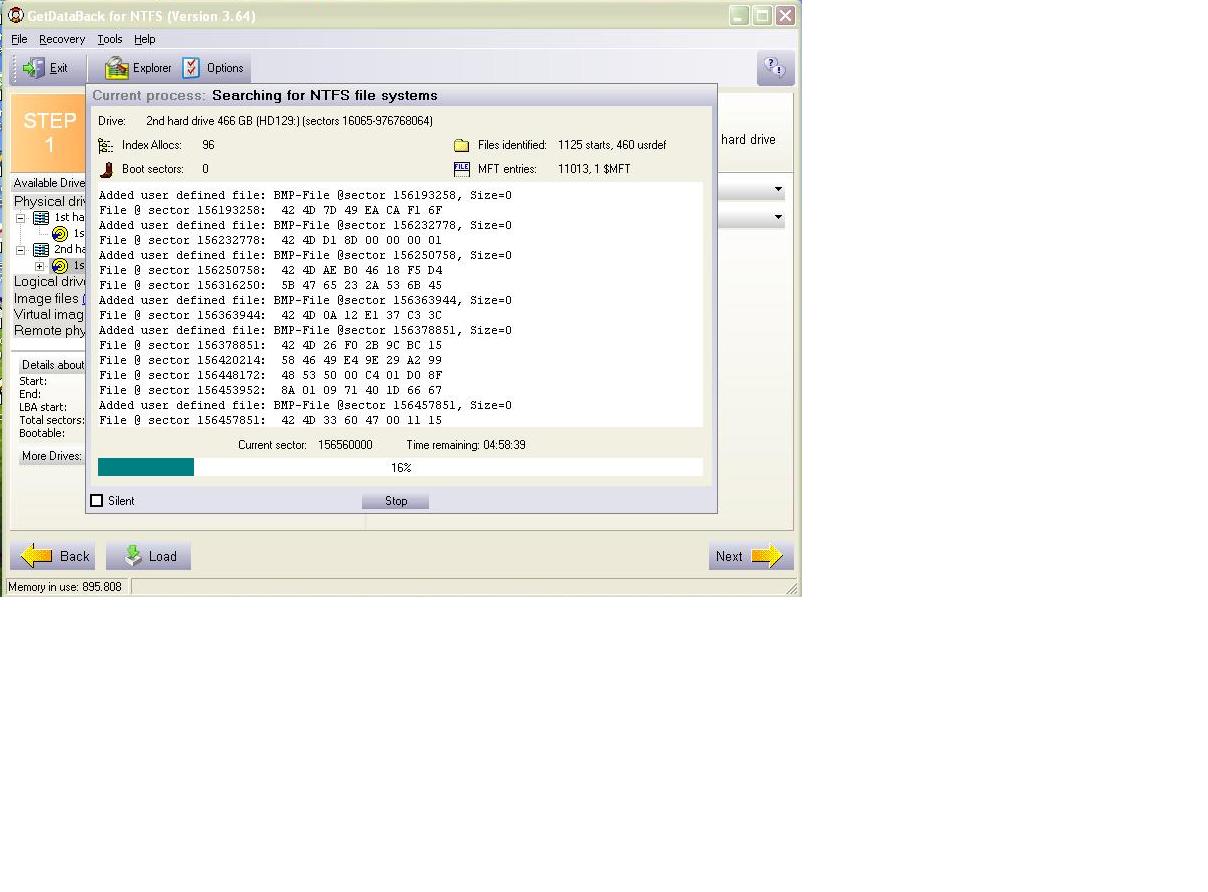This screenshot has width=1208, height=892.
Task: Select the 2nd hard drive icon
Action: tap(41, 249)
